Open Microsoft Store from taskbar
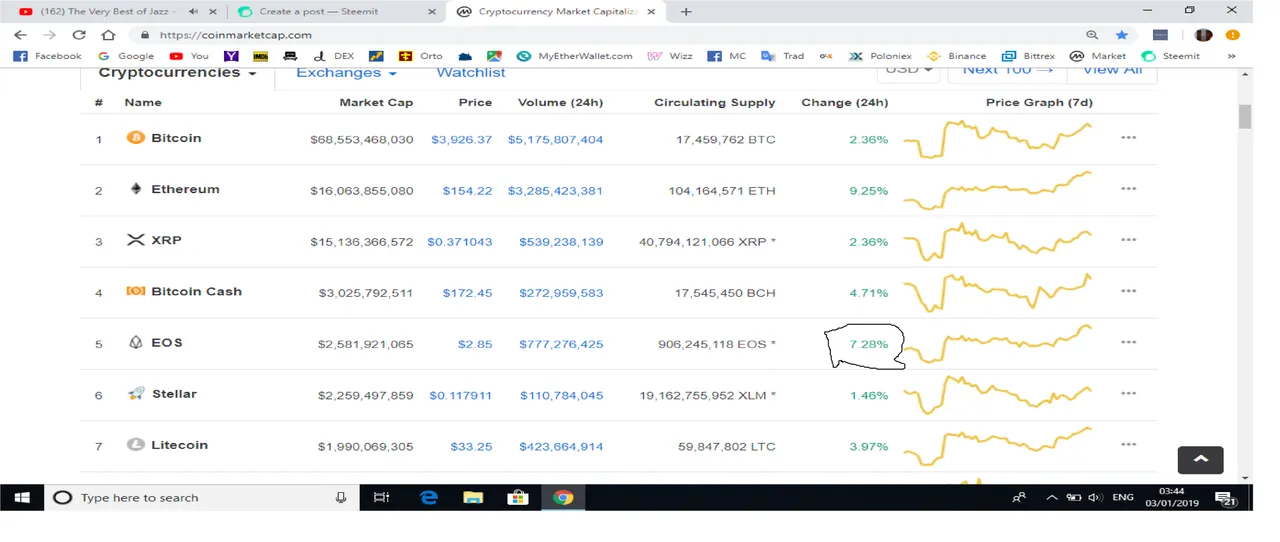This screenshot has width=1280, height=542. click(x=518, y=497)
